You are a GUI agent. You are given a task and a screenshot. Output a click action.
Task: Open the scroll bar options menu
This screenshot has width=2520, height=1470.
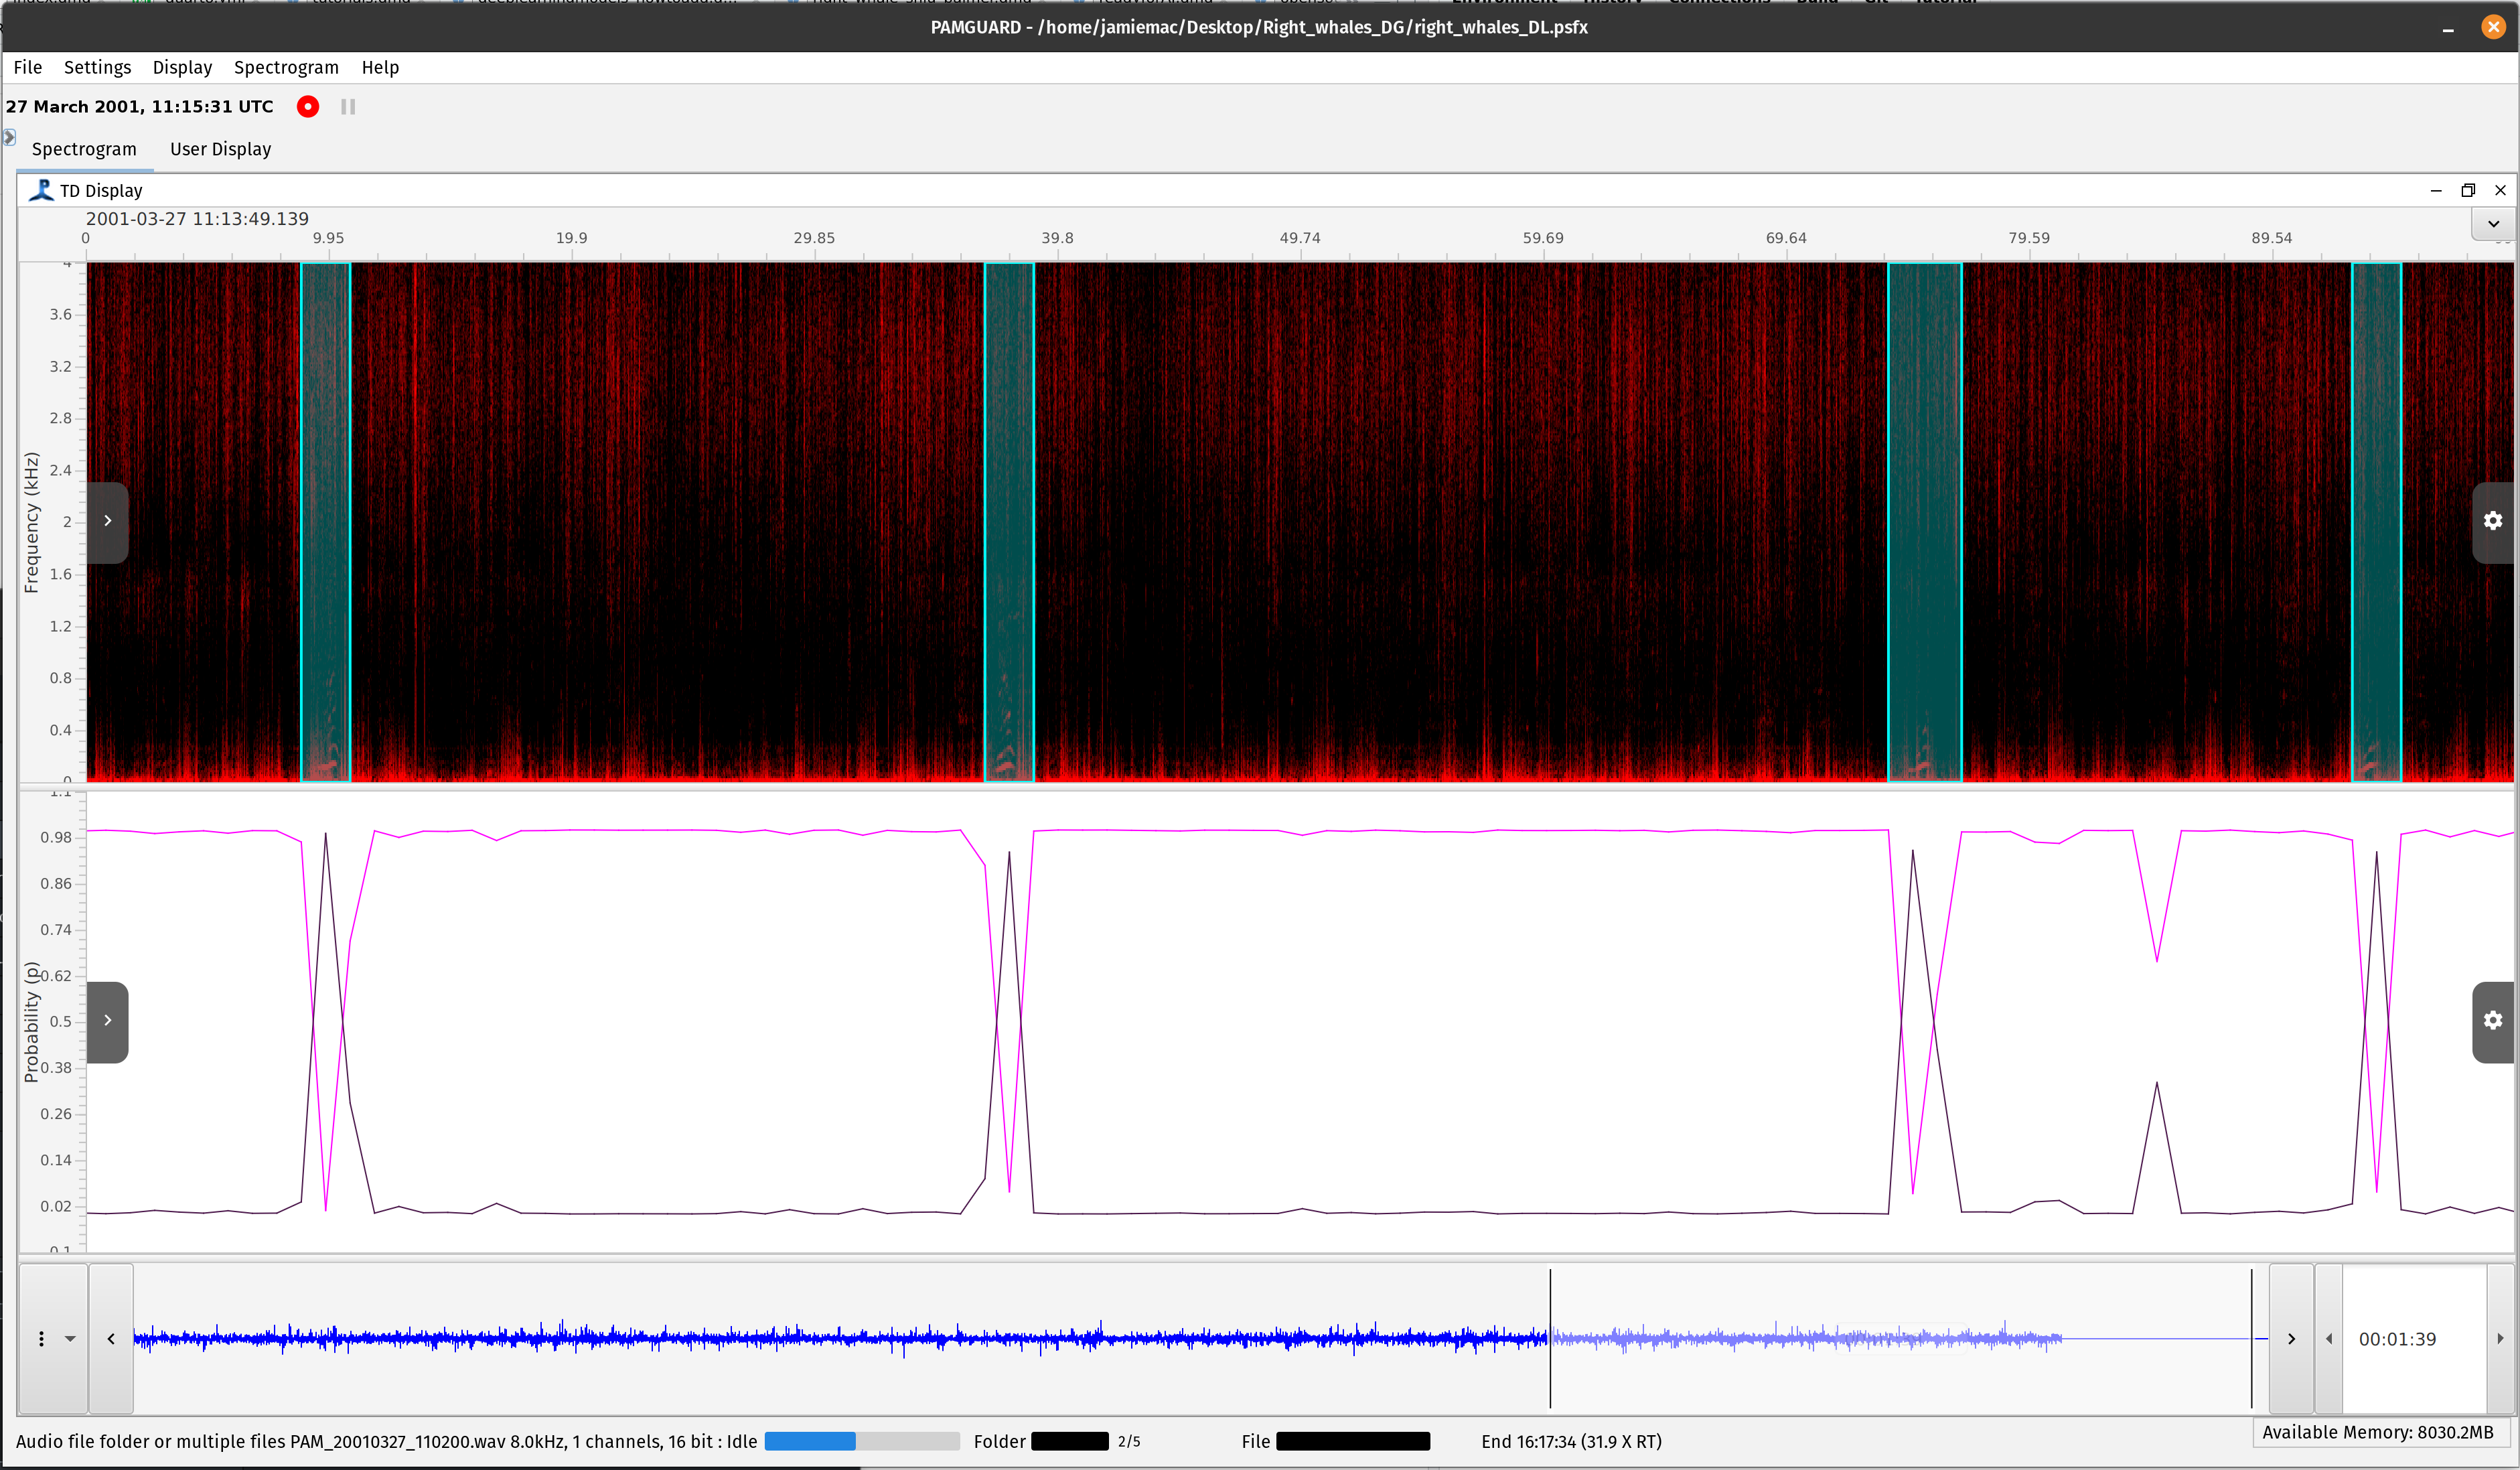point(54,1338)
